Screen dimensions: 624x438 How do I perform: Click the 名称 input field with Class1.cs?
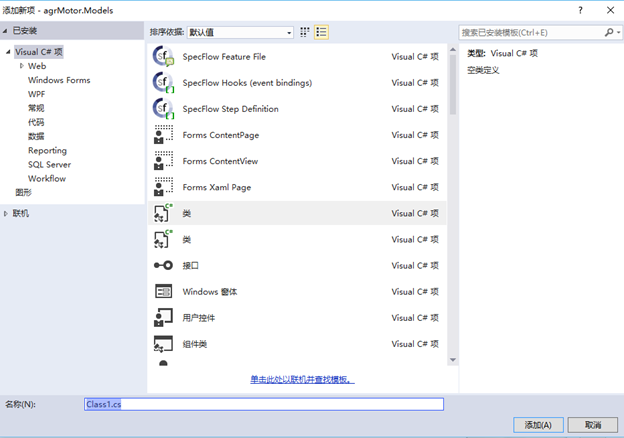click(x=264, y=404)
